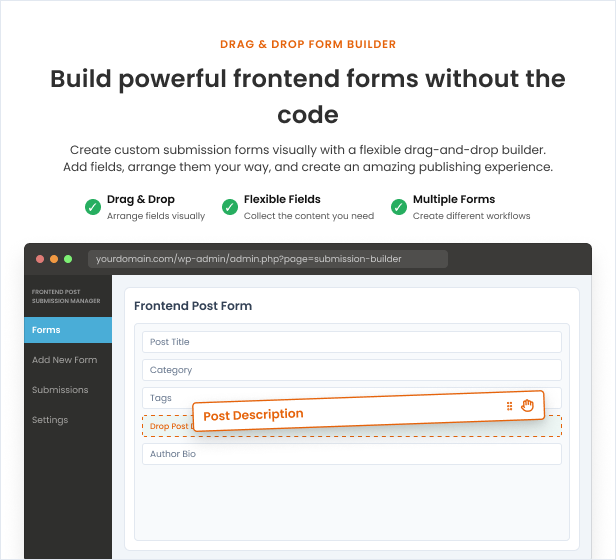
Task: Click the Author Bio field
Action: click(x=352, y=454)
